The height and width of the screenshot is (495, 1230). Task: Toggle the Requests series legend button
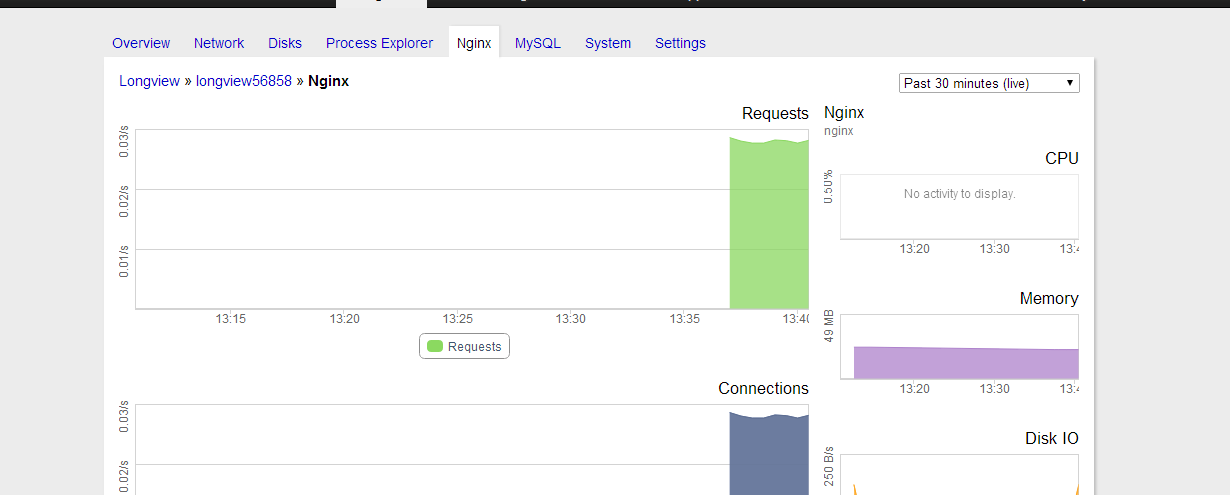pyautogui.click(x=464, y=346)
